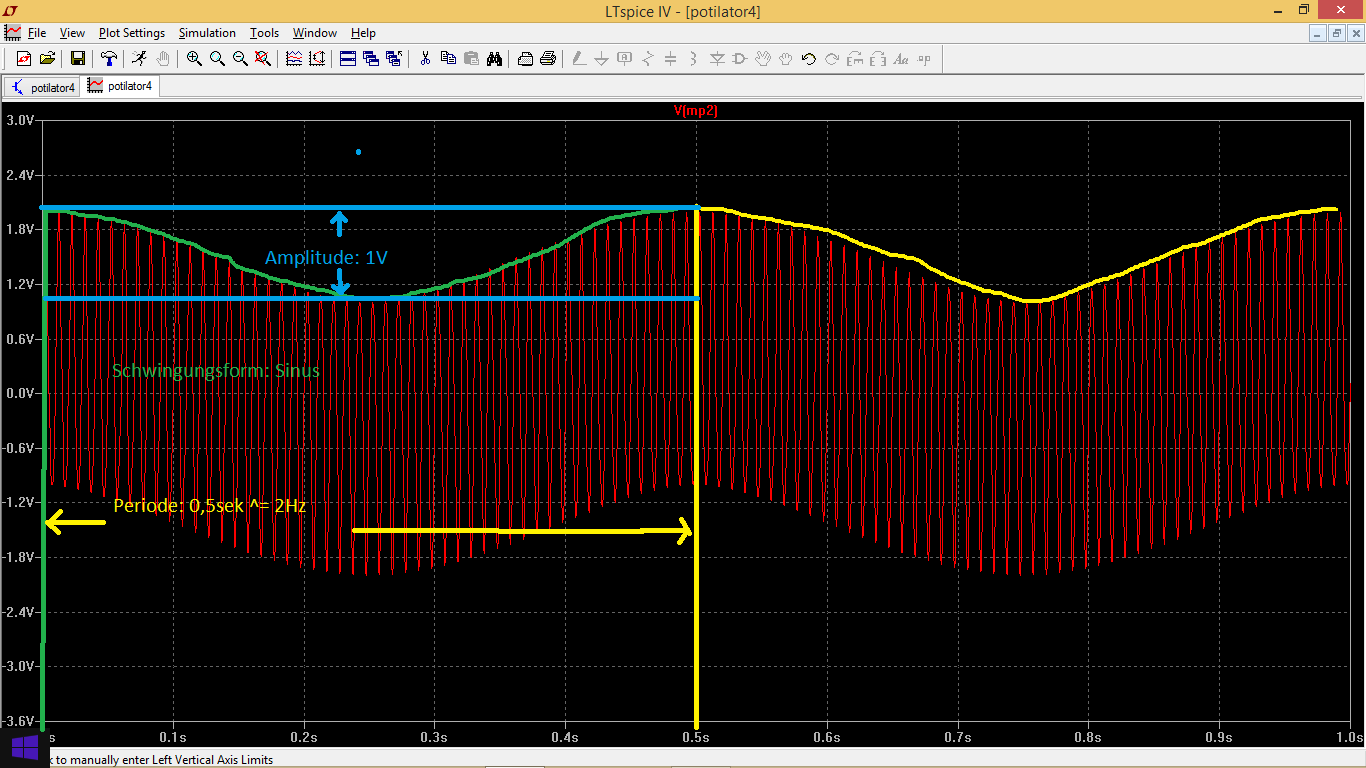This screenshot has width=1366, height=768.
Task: Click the logic gate component icon
Action: point(740,59)
